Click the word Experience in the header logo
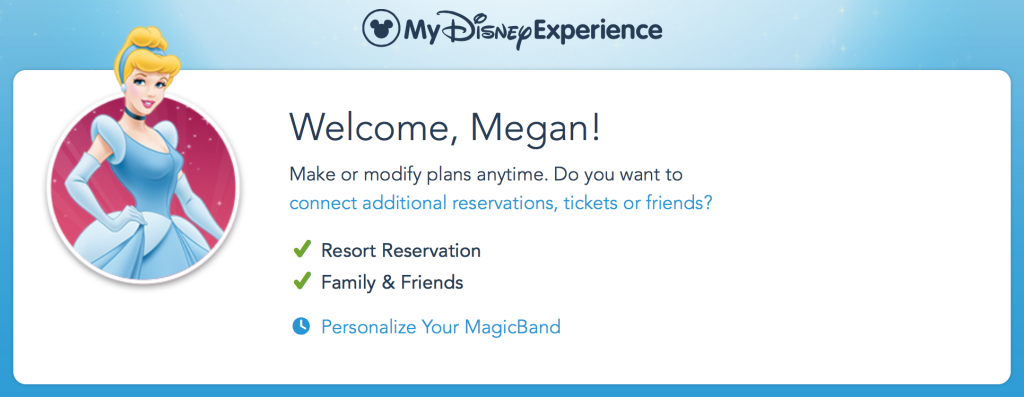Screen dimensions: 1024x397 [598, 31]
